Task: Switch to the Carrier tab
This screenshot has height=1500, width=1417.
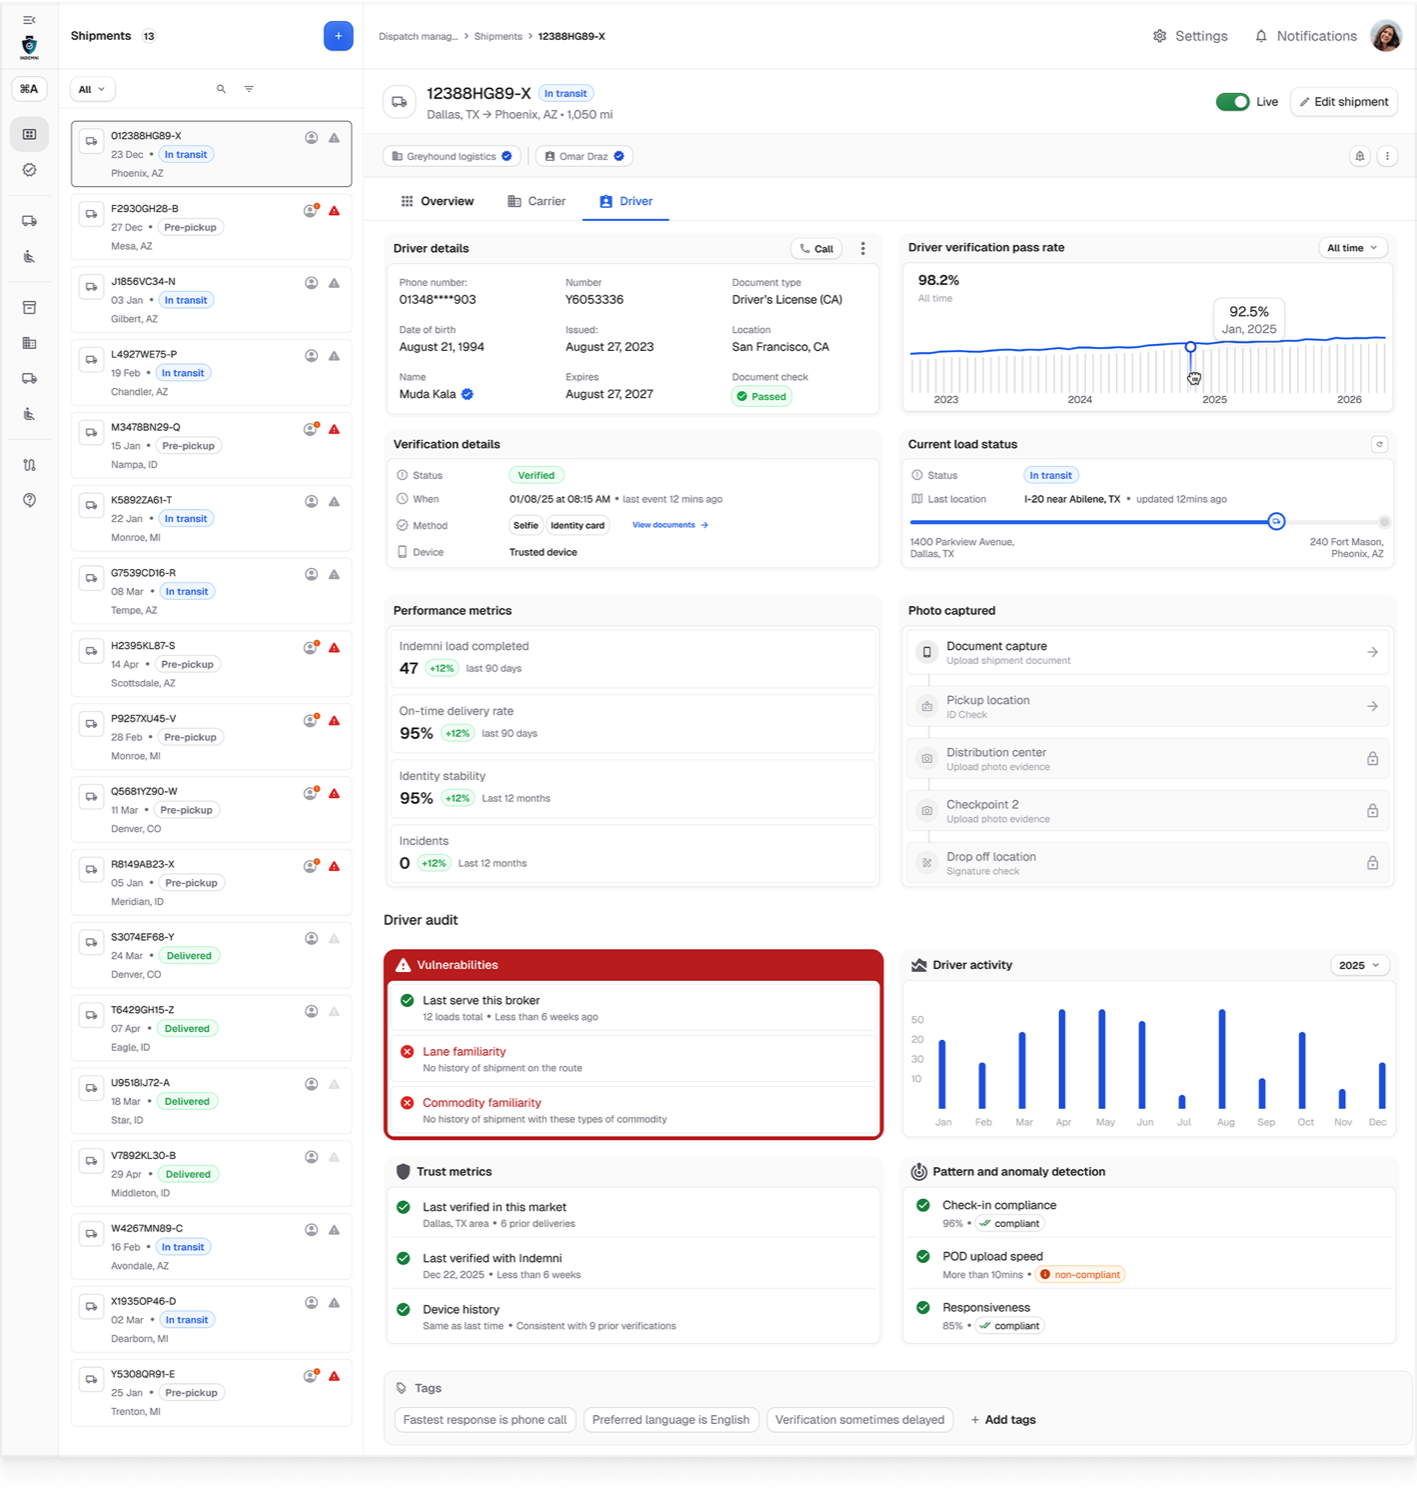Action: tap(536, 201)
